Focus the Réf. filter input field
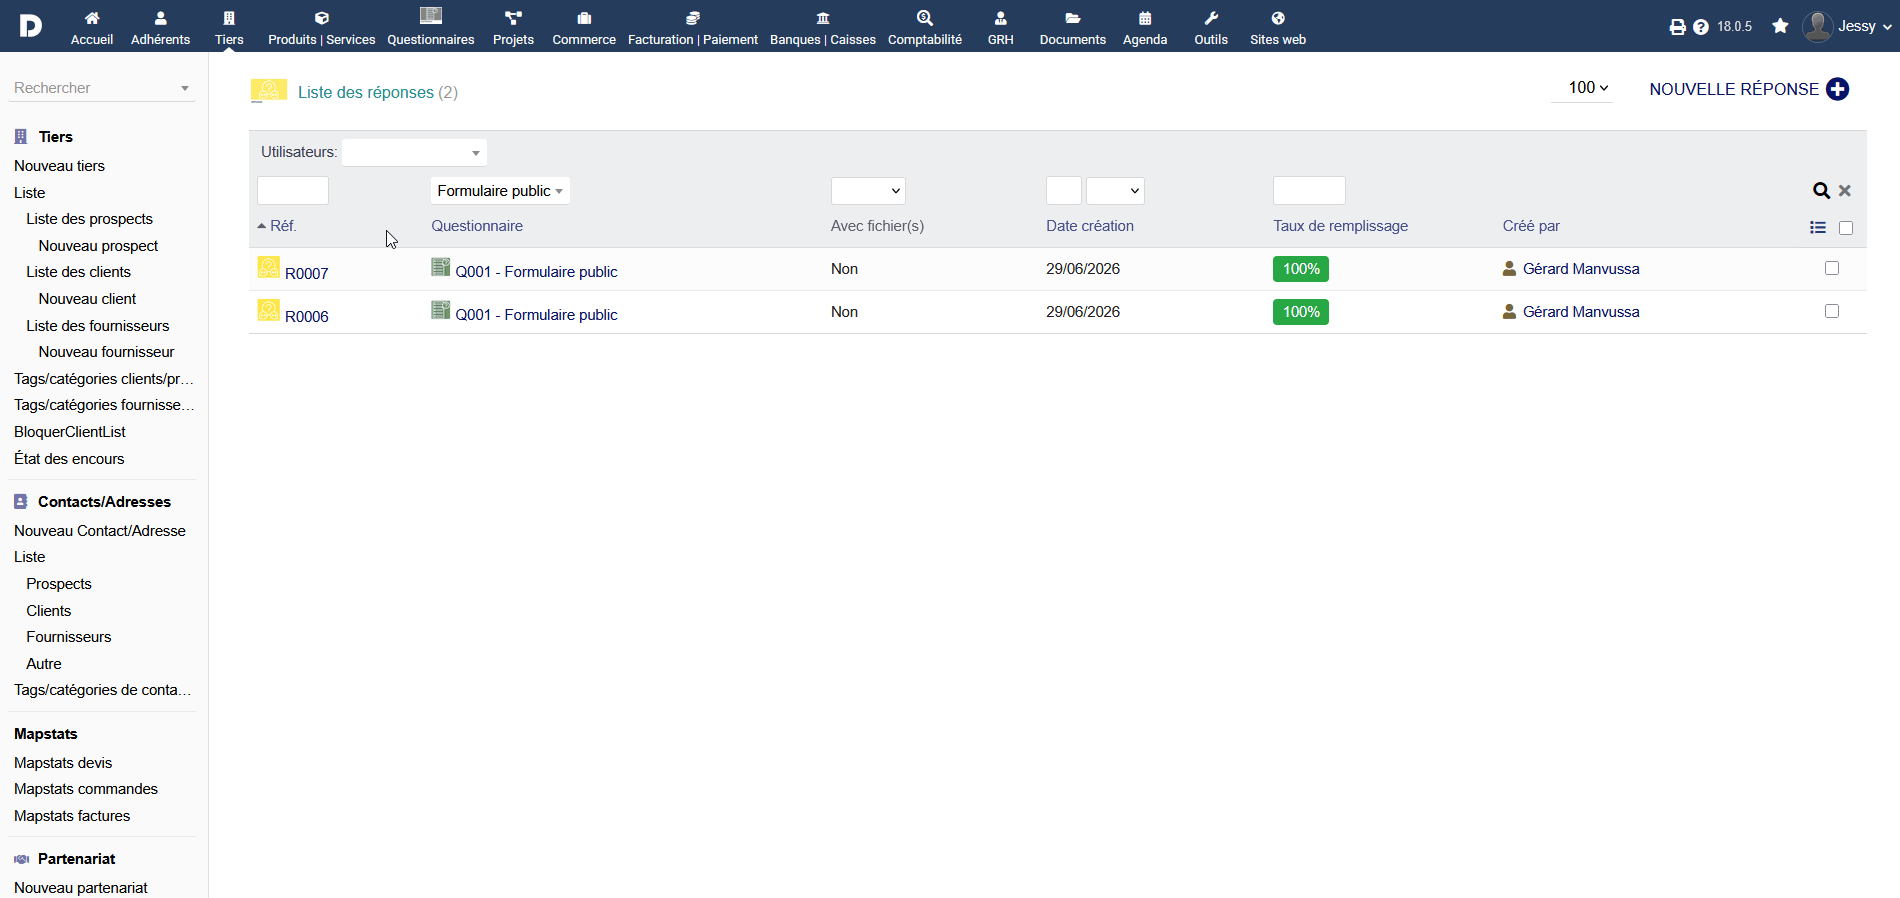 293,191
